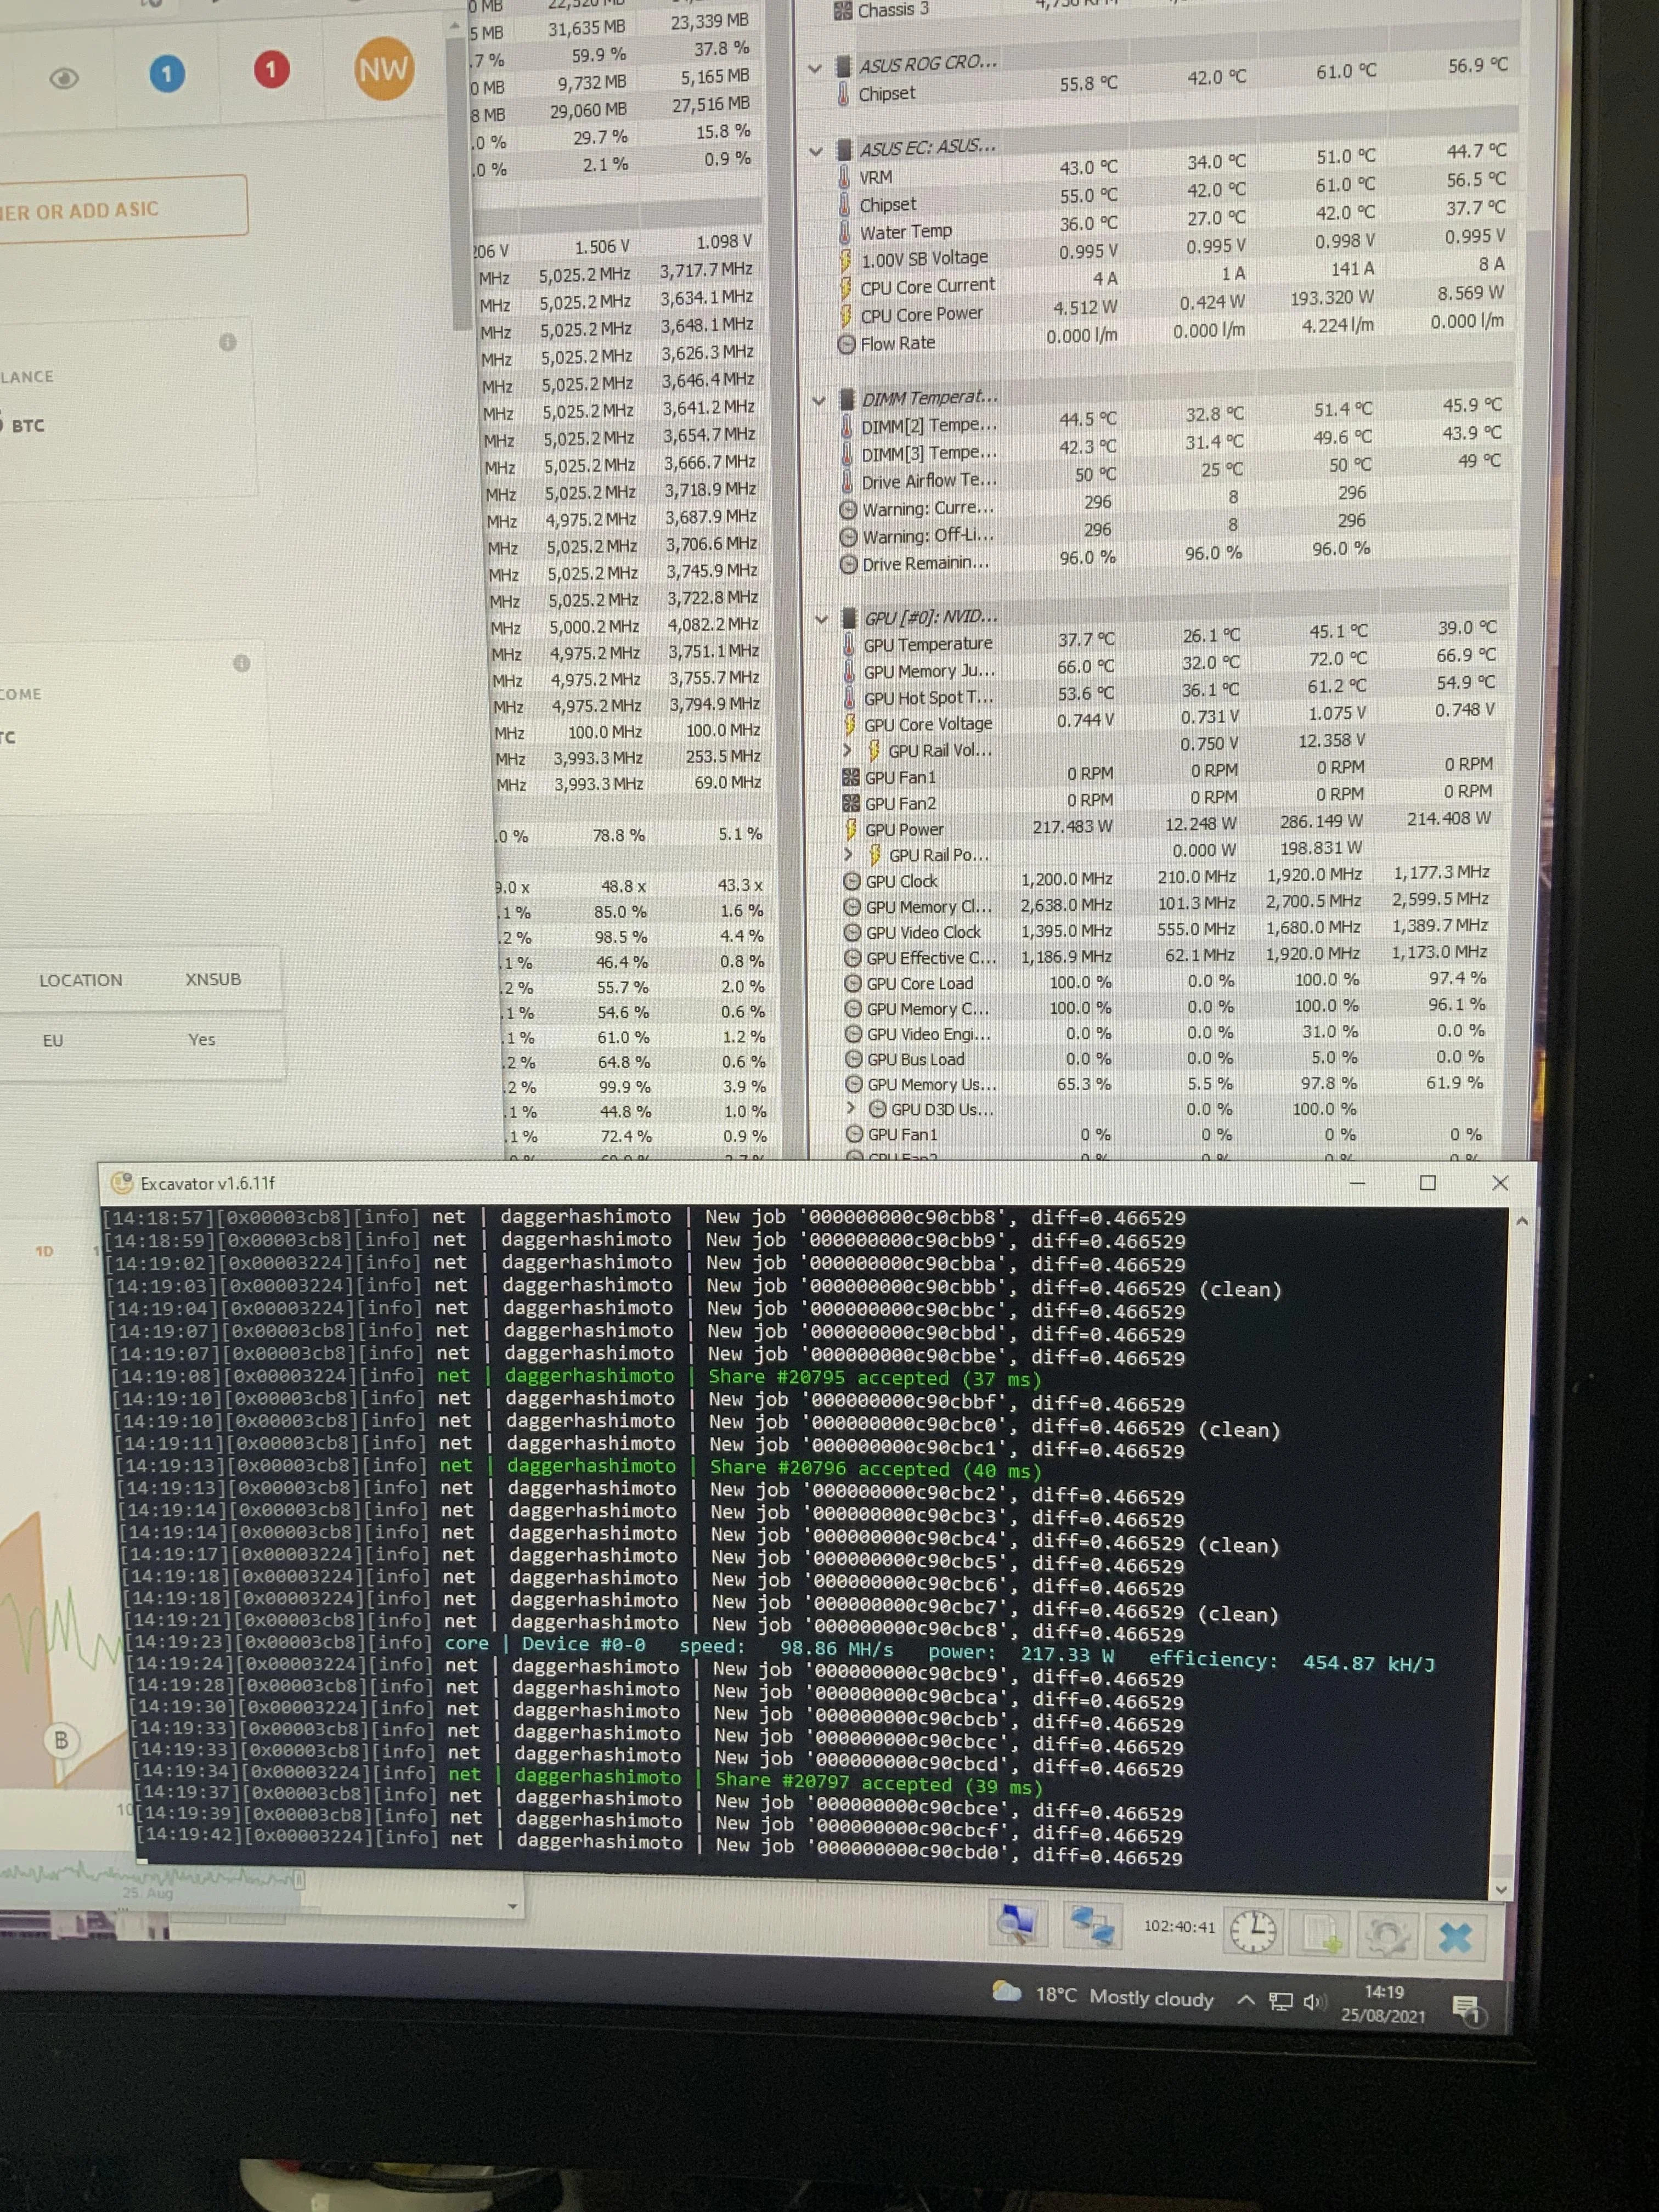Click the blue notification badge in NiceHash
This screenshot has width=1659, height=2212.
pyautogui.click(x=167, y=73)
